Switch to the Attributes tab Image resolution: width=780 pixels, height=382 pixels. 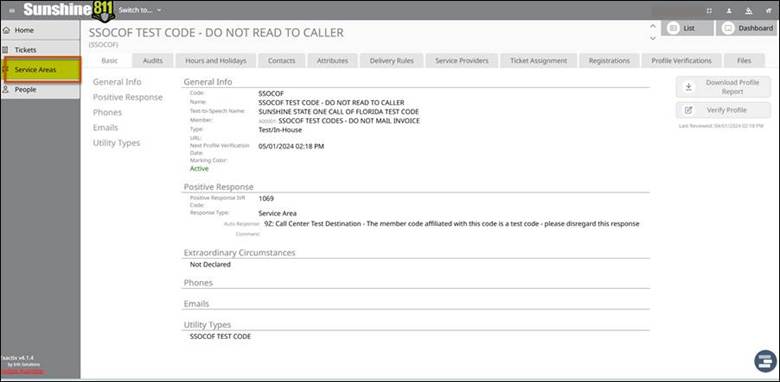point(332,61)
